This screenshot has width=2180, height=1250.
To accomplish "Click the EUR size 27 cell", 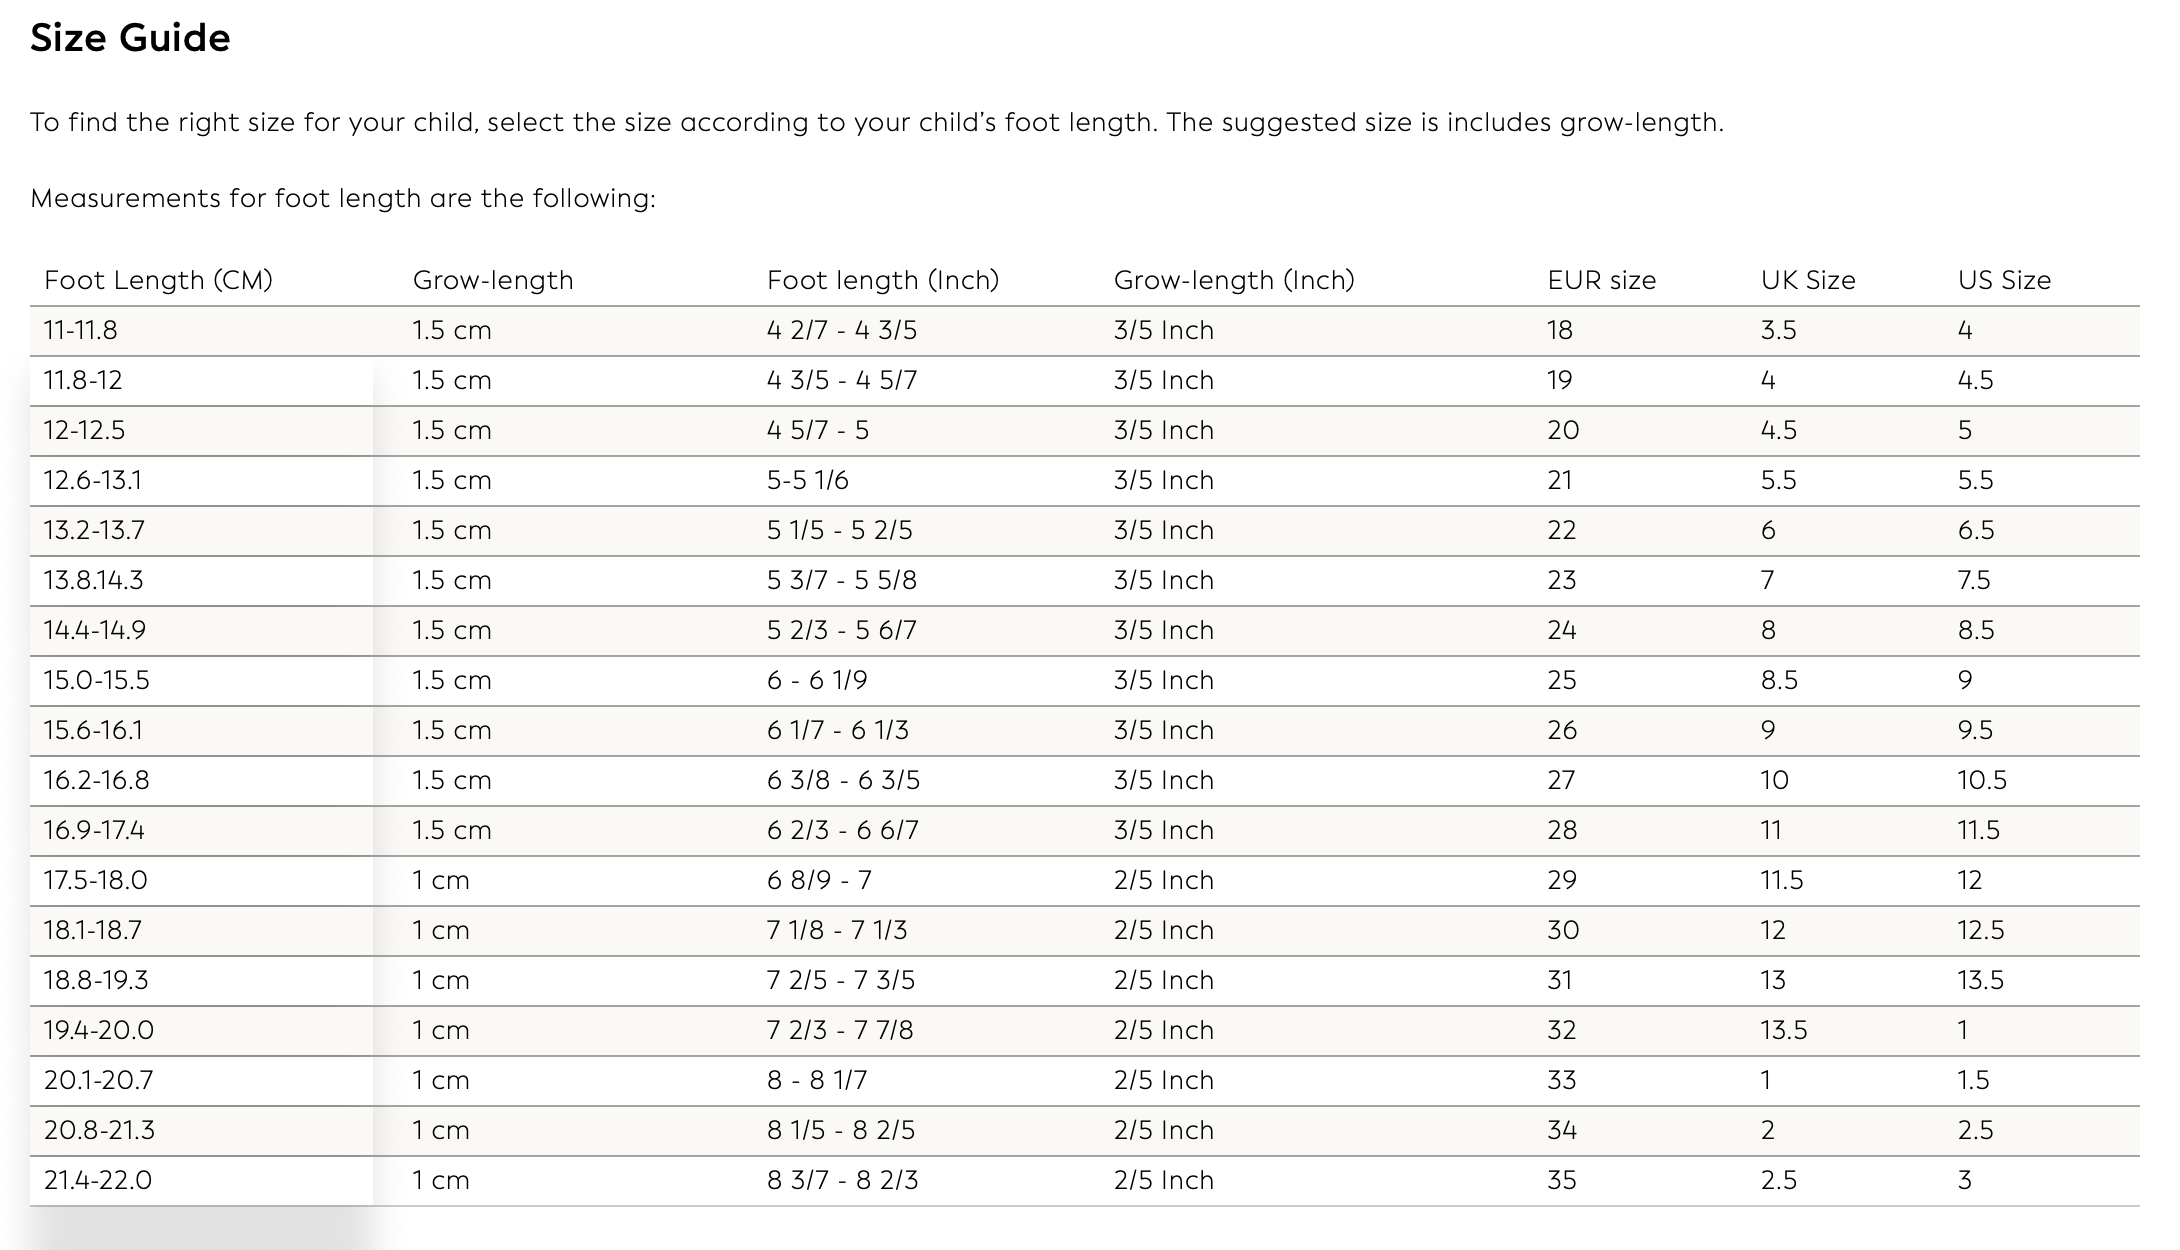I will (x=1561, y=780).
